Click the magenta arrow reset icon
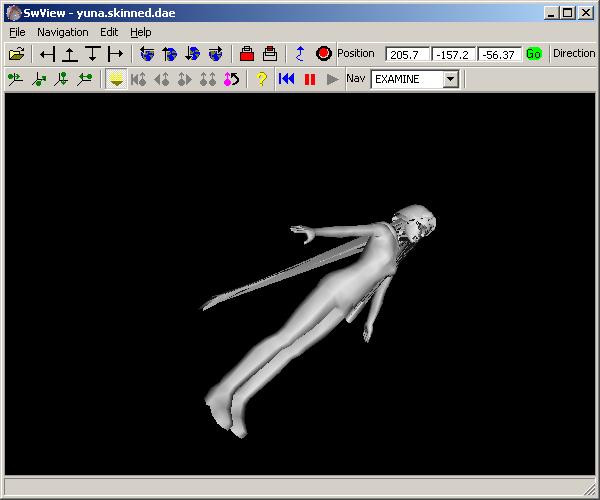 pyautogui.click(x=231, y=79)
